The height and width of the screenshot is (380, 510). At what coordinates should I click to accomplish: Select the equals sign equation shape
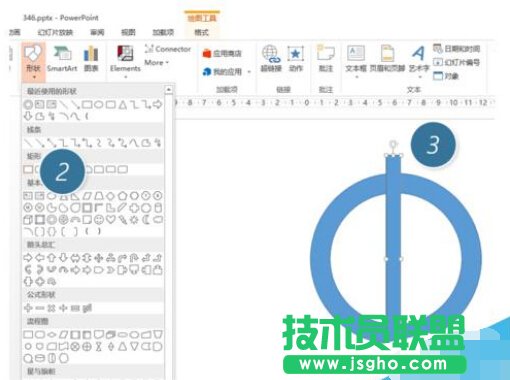[75, 308]
